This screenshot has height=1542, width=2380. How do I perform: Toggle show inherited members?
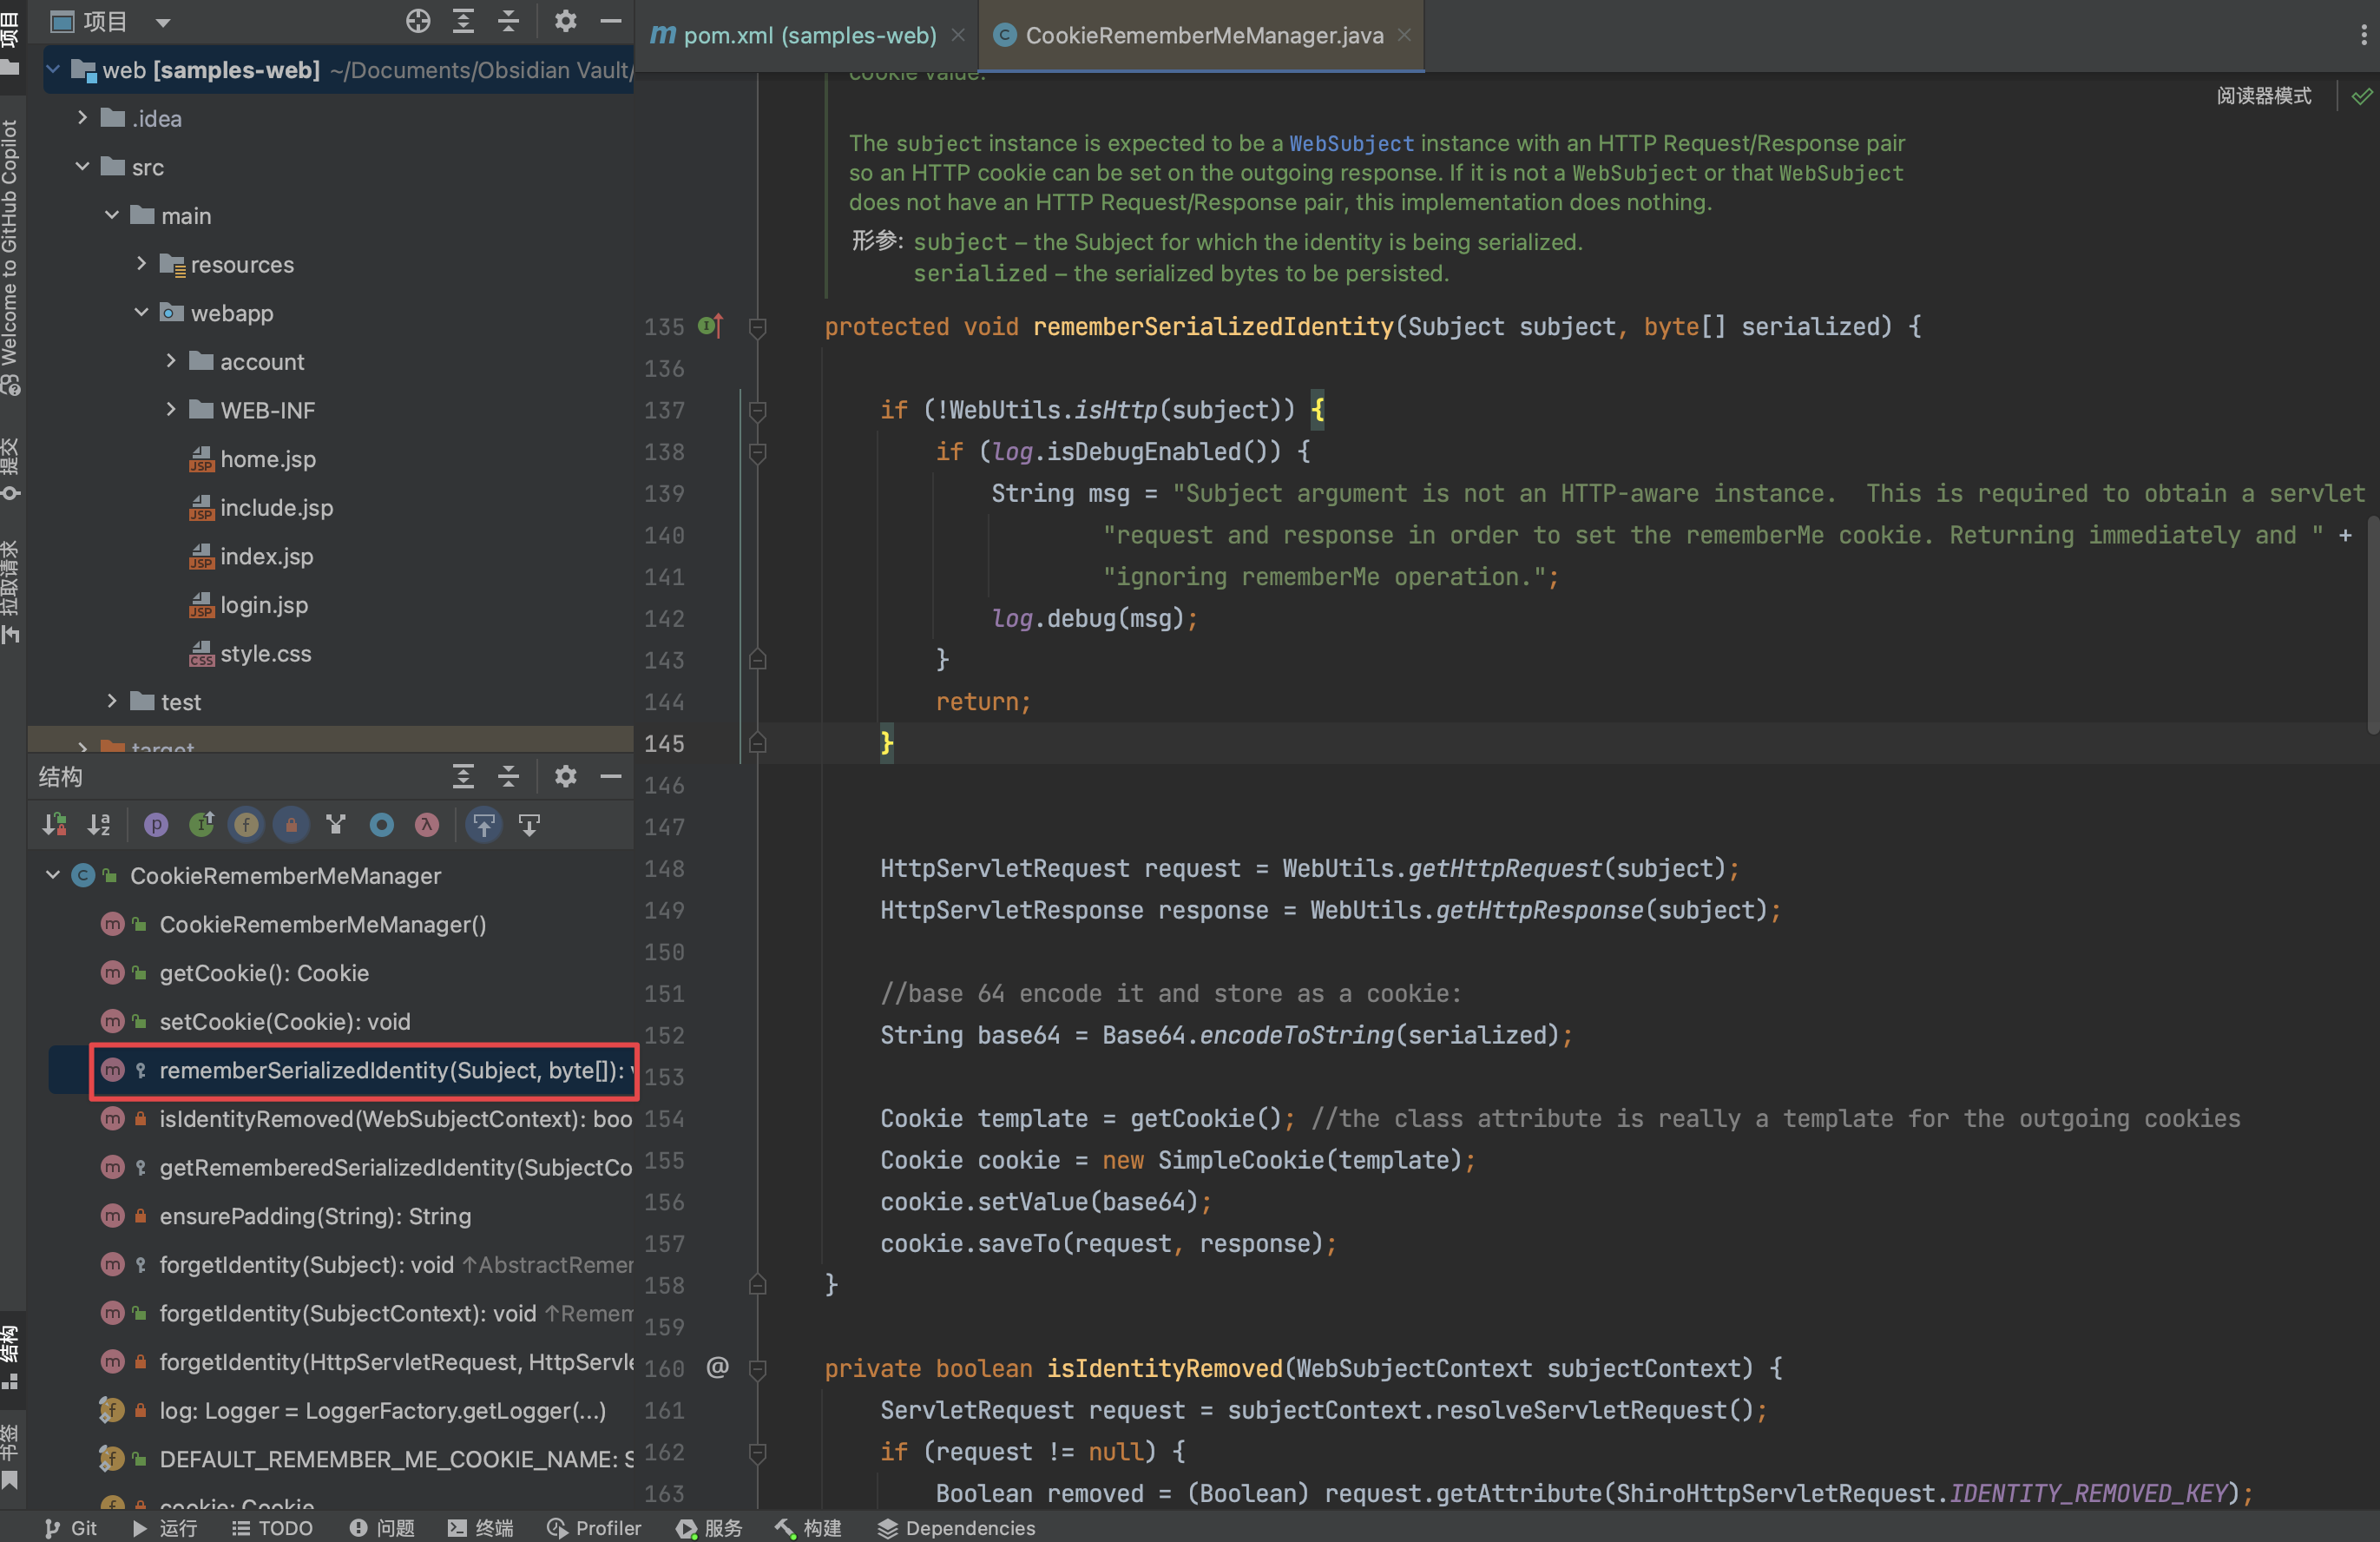tap(202, 825)
